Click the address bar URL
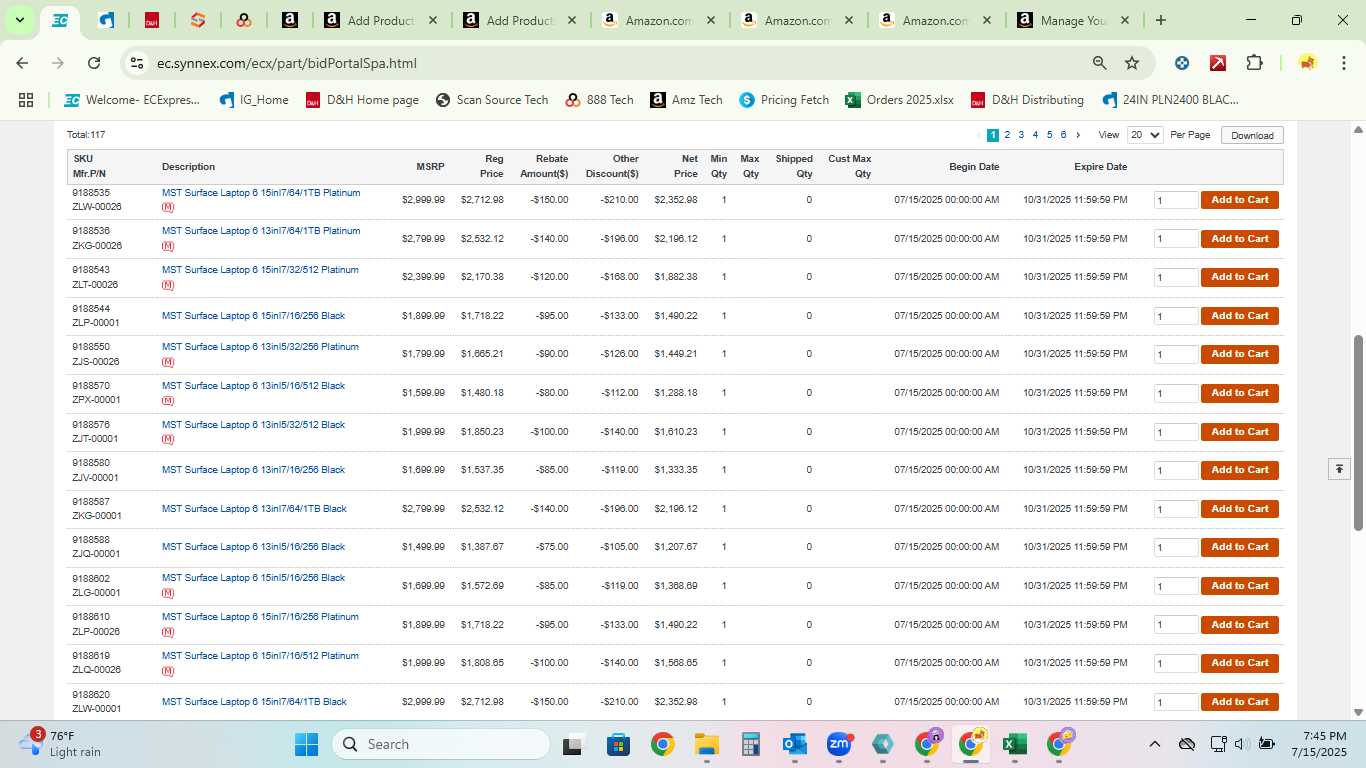Viewport: 1366px width, 768px height. point(286,63)
